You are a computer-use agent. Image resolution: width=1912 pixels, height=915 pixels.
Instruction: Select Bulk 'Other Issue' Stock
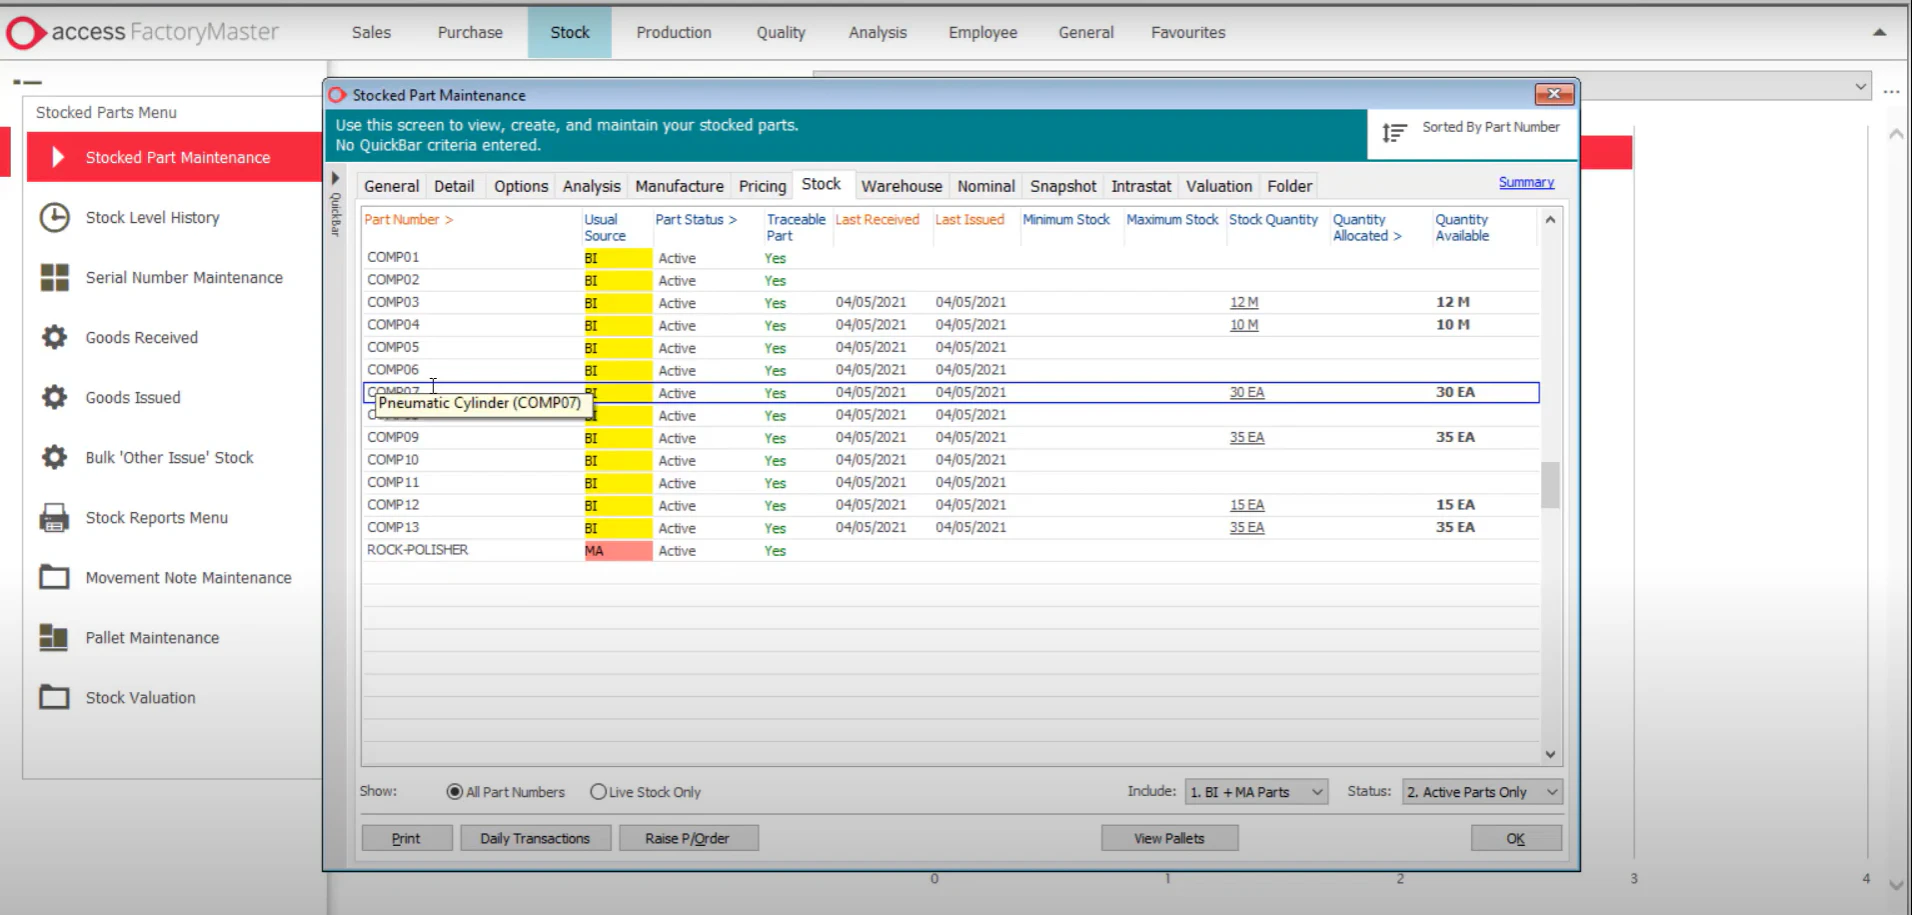[x=168, y=457]
